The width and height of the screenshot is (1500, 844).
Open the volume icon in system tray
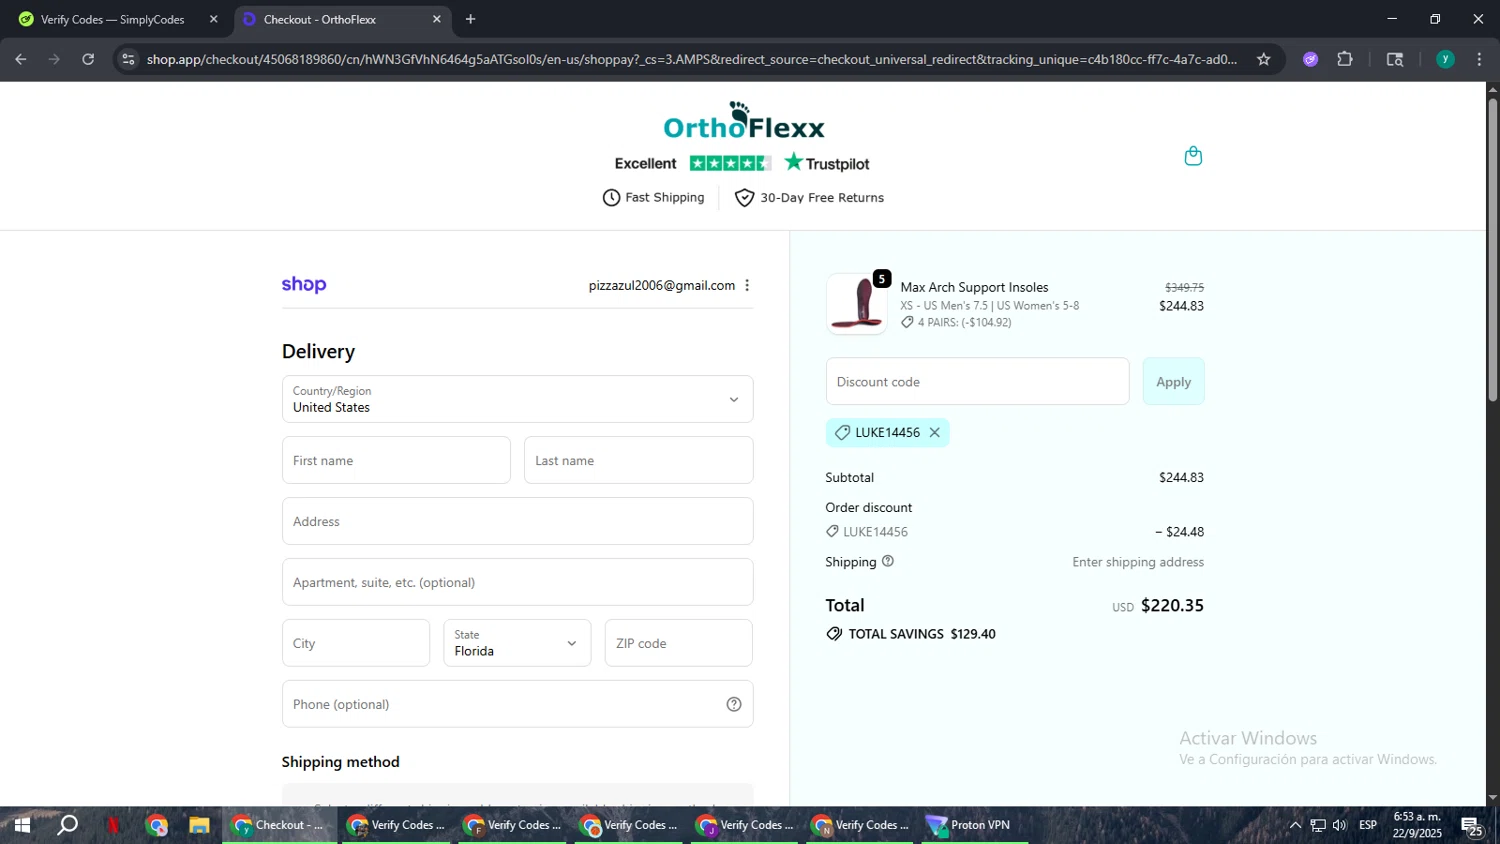tap(1340, 825)
